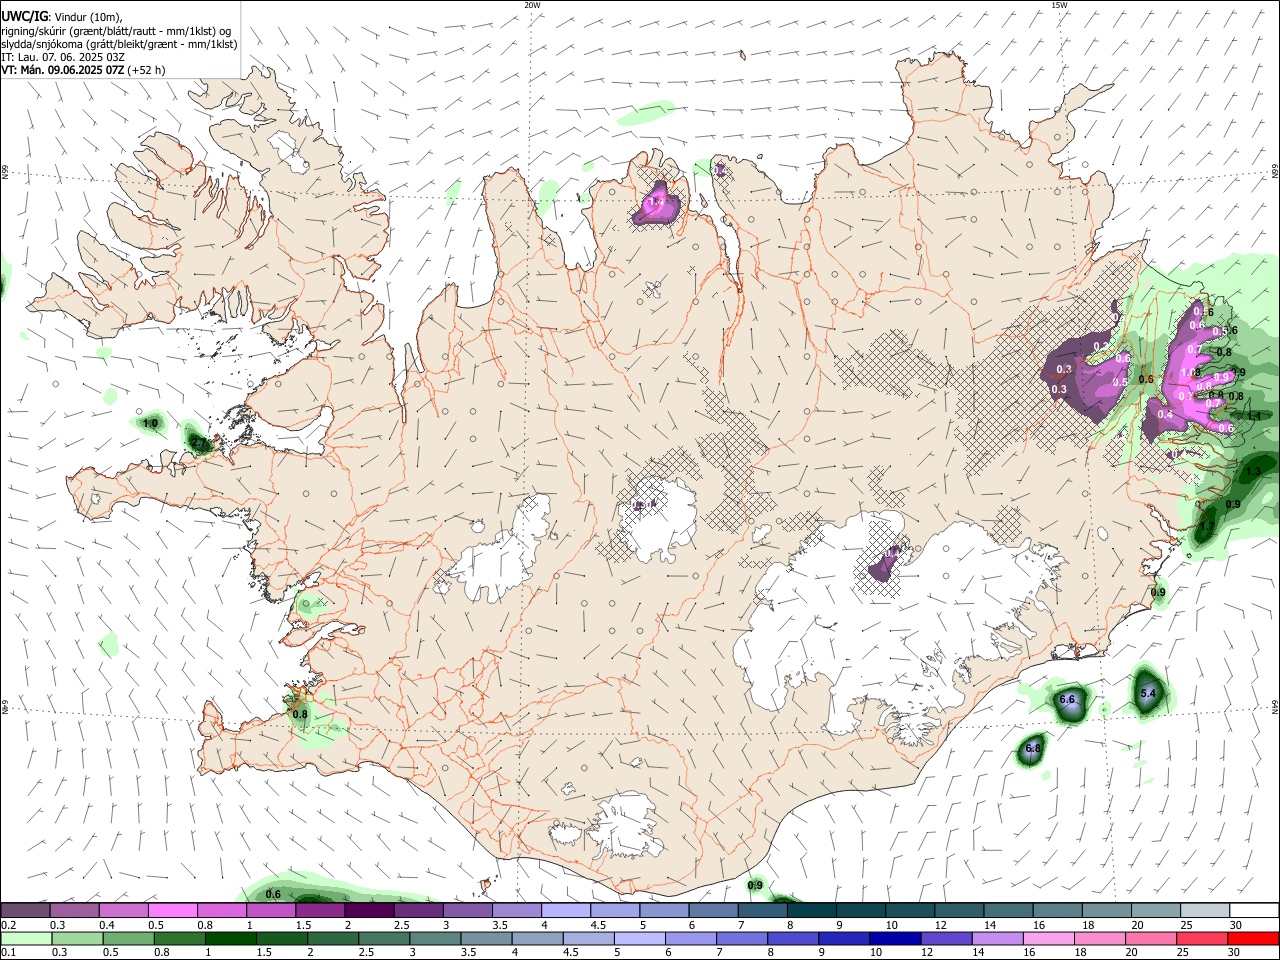Click the dark green 5.4 rain cell

(1148, 692)
